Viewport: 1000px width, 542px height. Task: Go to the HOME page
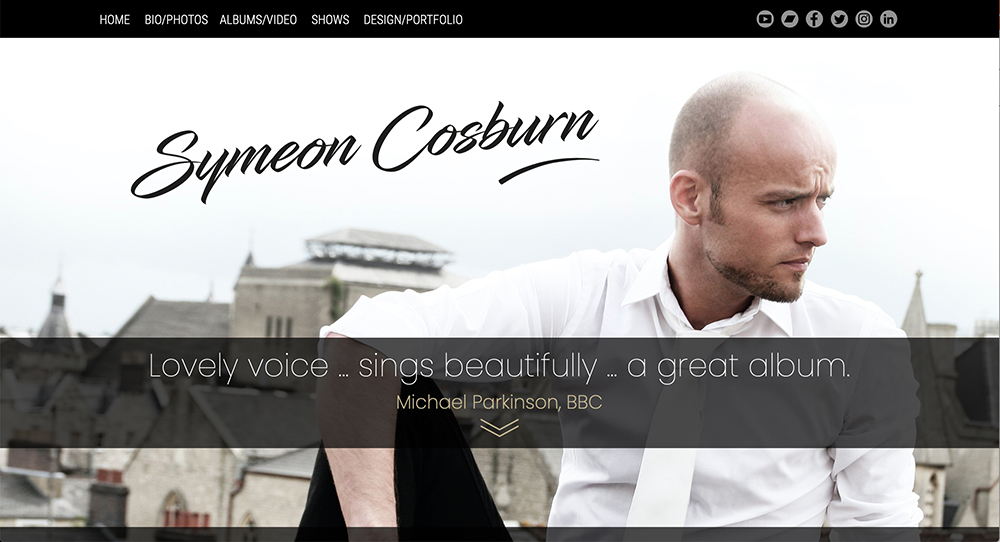coord(115,20)
